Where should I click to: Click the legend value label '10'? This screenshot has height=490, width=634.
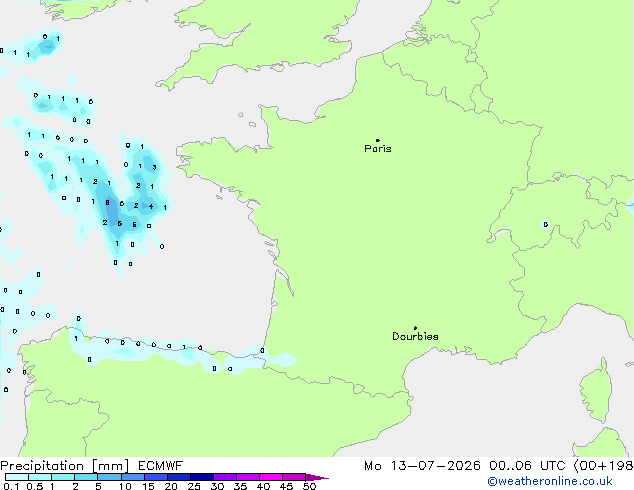125,486
